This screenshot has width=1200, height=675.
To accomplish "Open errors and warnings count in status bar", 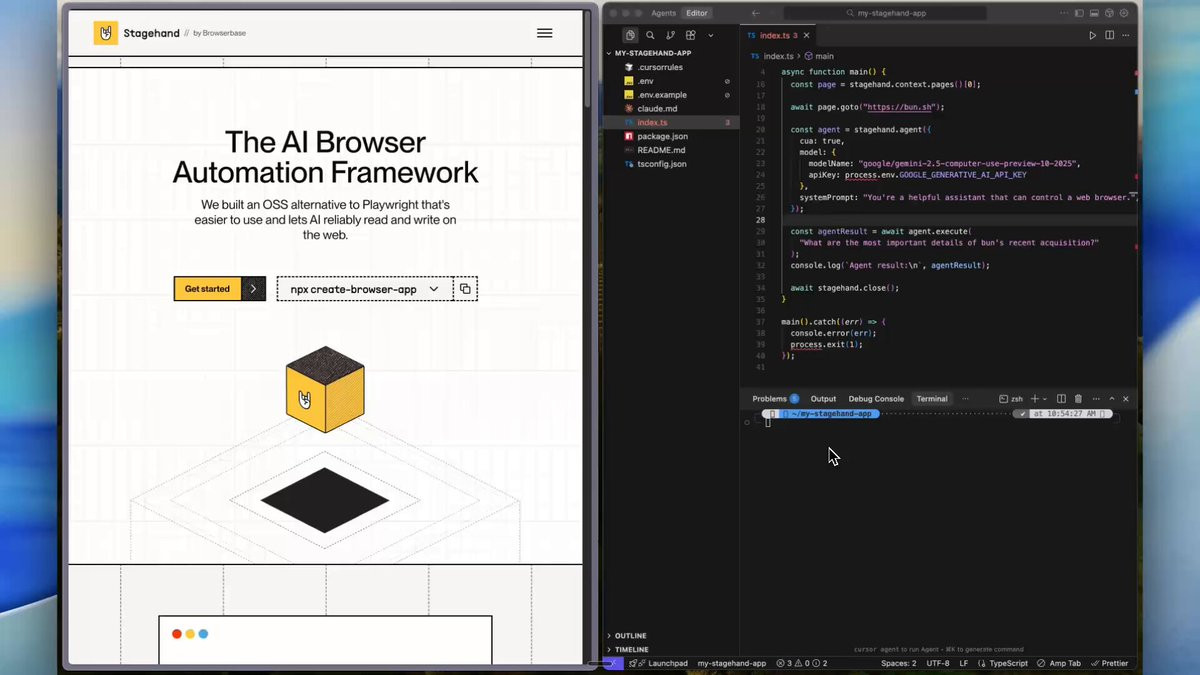I will [801, 663].
